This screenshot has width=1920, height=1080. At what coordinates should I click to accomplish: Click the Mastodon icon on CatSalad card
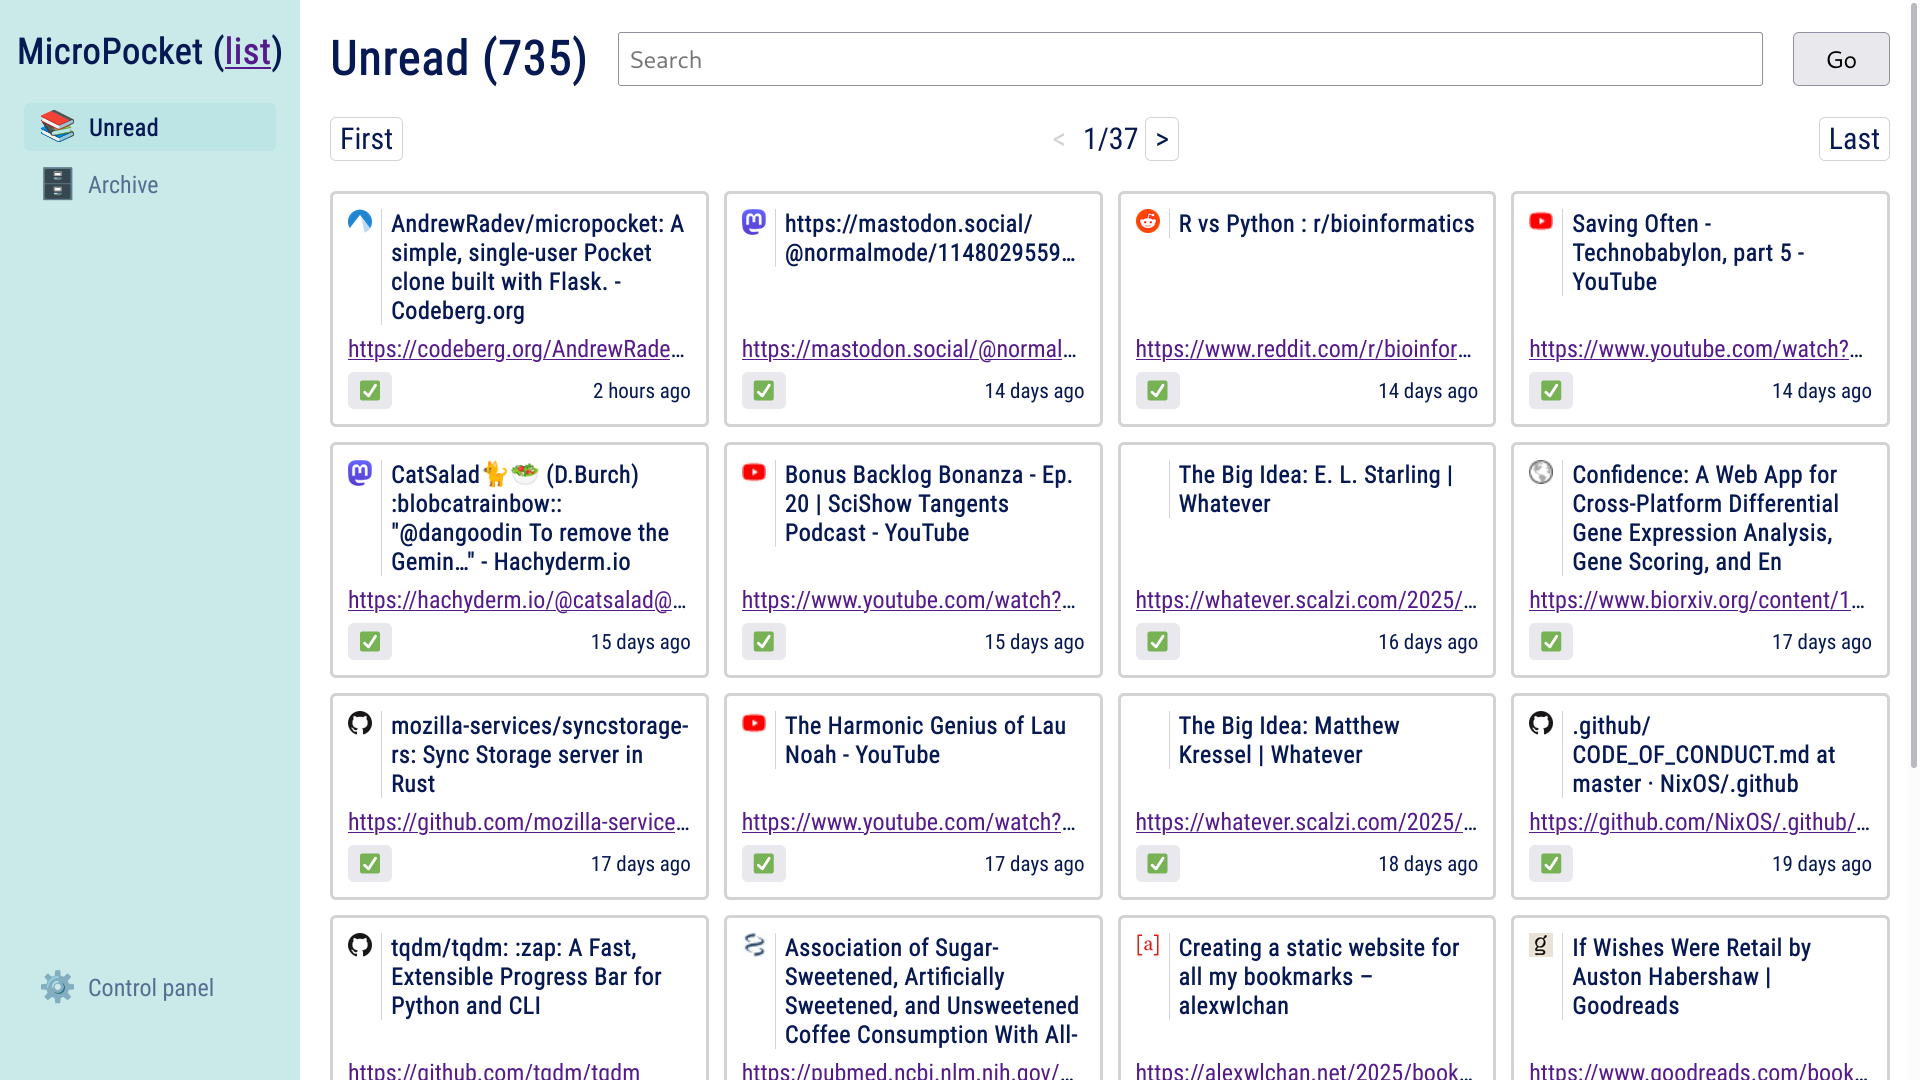pyautogui.click(x=360, y=472)
